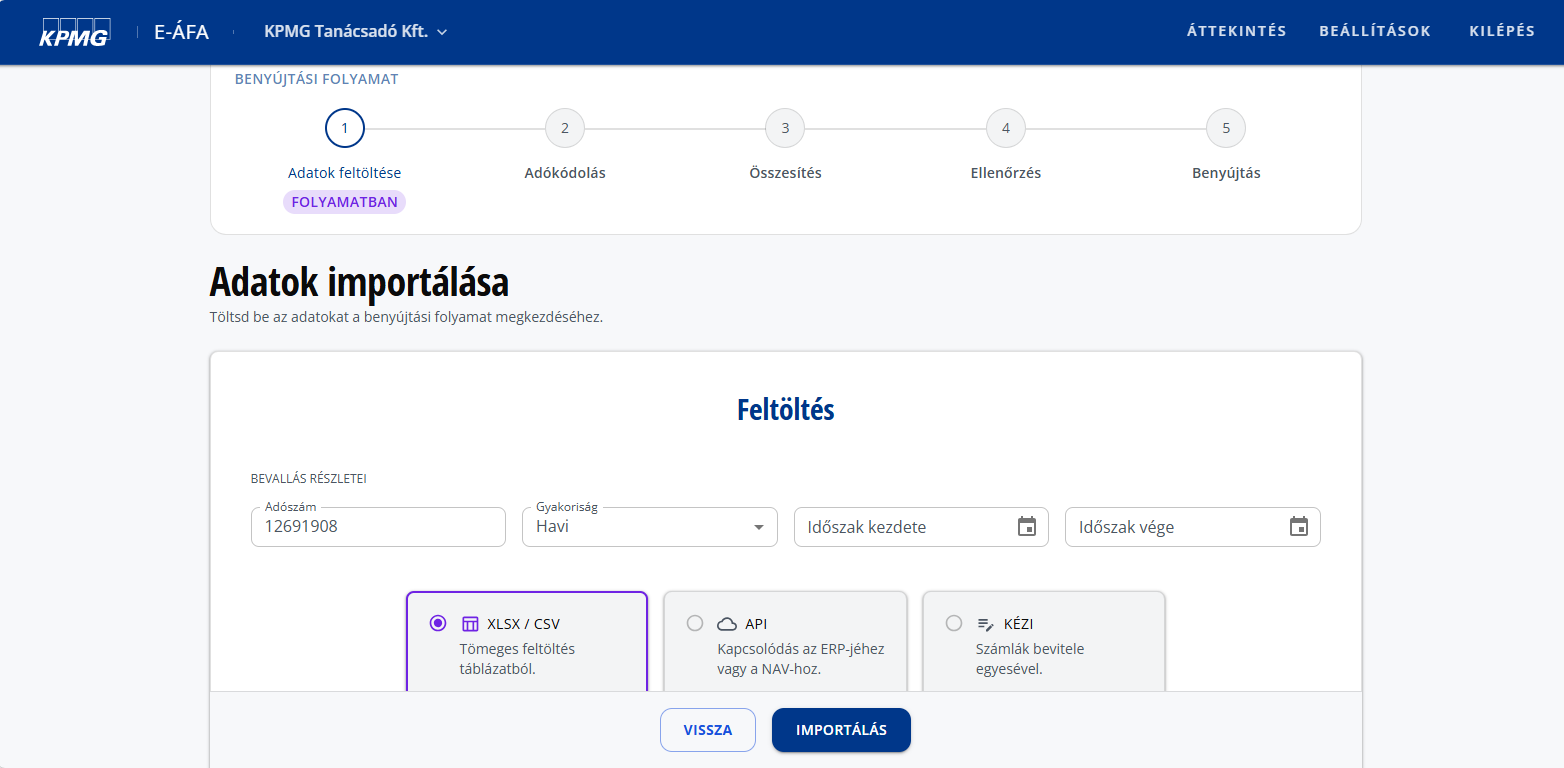Image resolution: width=1564 pixels, height=768 pixels.
Task: Click the IMPORTÁLÁS button
Action: [x=842, y=730]
